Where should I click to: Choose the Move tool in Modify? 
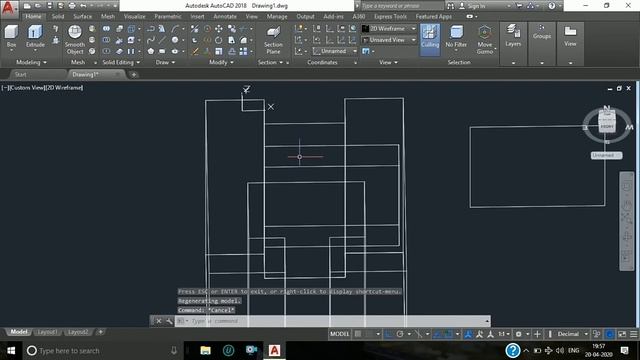point(219,29)
